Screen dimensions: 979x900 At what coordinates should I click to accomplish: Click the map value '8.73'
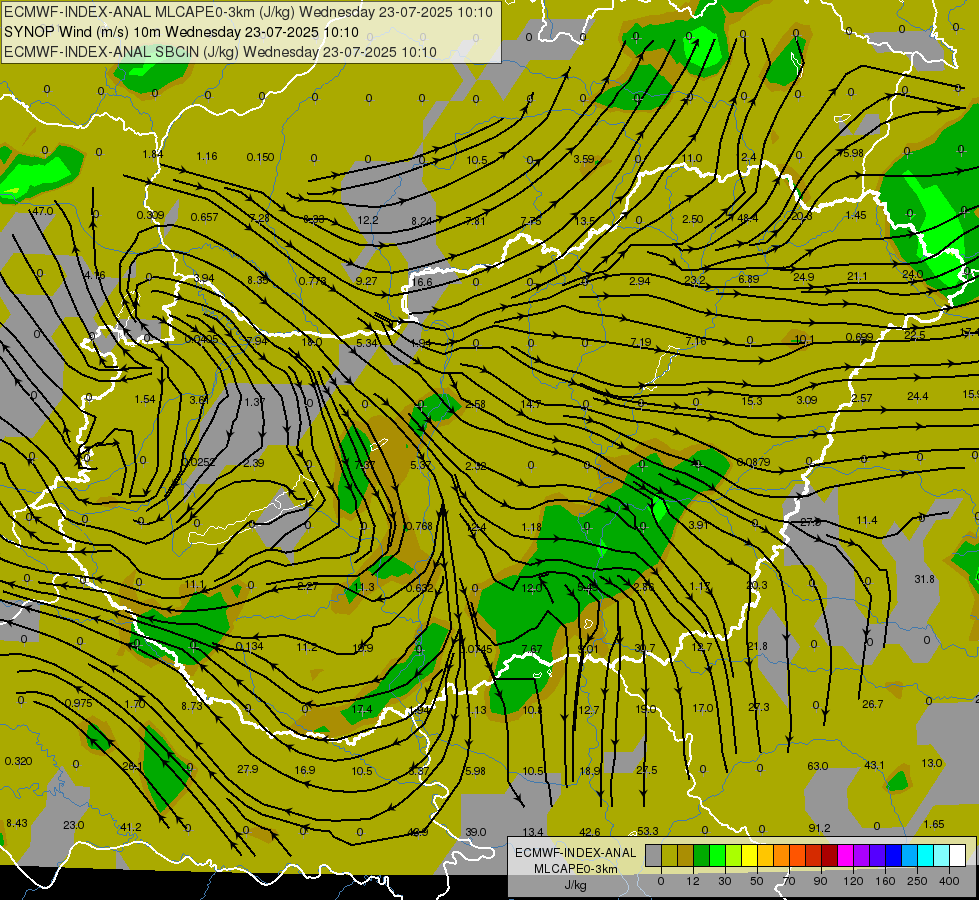192,706
